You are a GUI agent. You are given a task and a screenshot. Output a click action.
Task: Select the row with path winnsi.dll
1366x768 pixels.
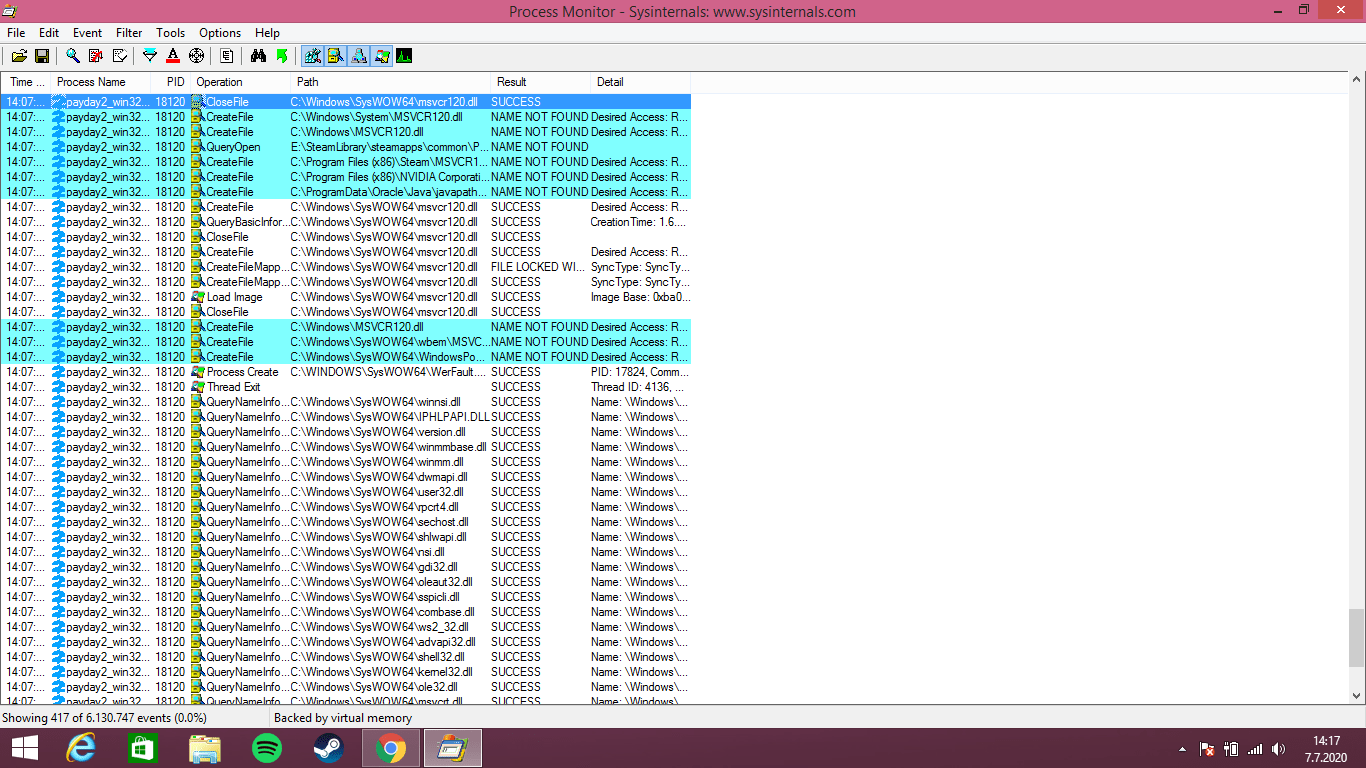[x=346, y=402]
